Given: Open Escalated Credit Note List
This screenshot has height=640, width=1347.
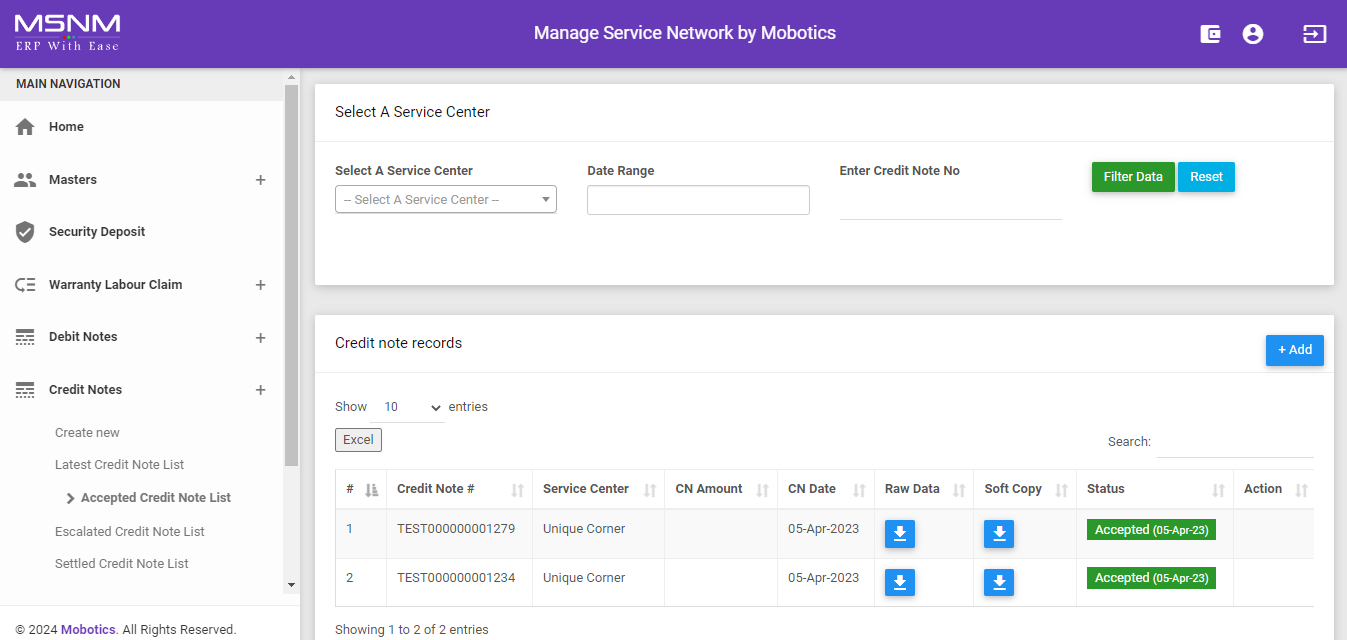Looking at the screenshot, I should pyautogui.click(x=130, y=531).
